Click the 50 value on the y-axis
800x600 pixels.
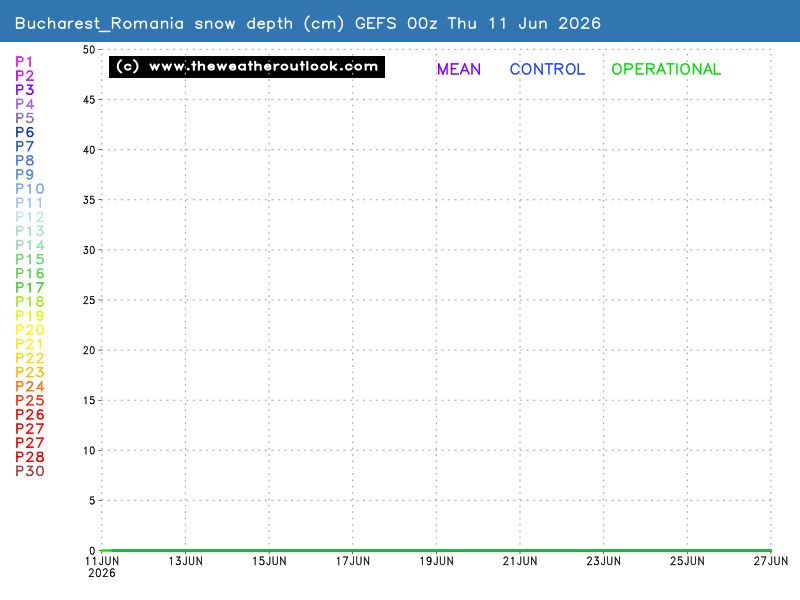89,49
